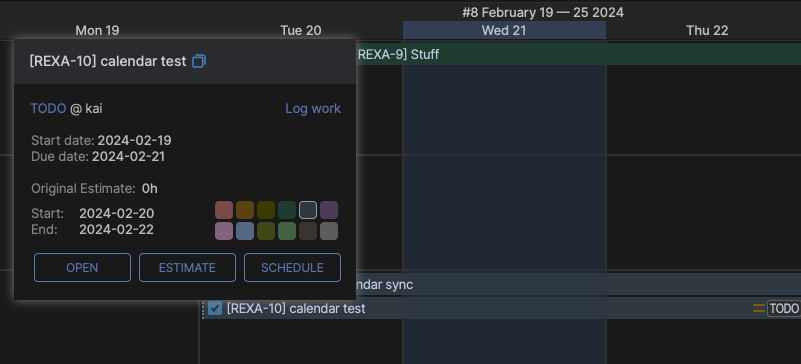Copy the REXA-10 issue title icon
This screenshot has width=801, height=364.
point(199,62)
